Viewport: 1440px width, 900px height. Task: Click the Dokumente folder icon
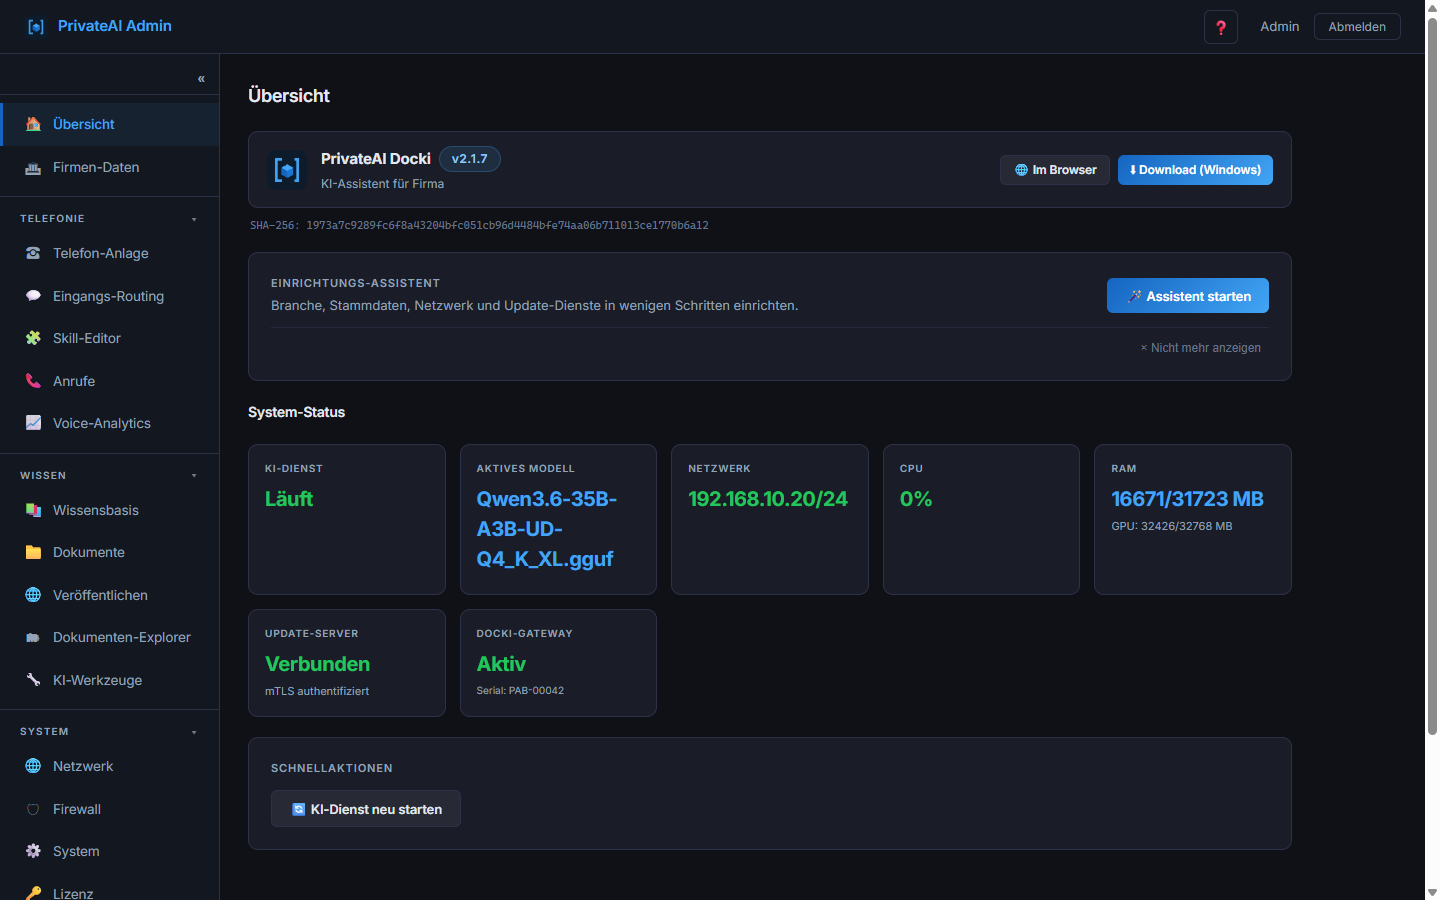33,552
